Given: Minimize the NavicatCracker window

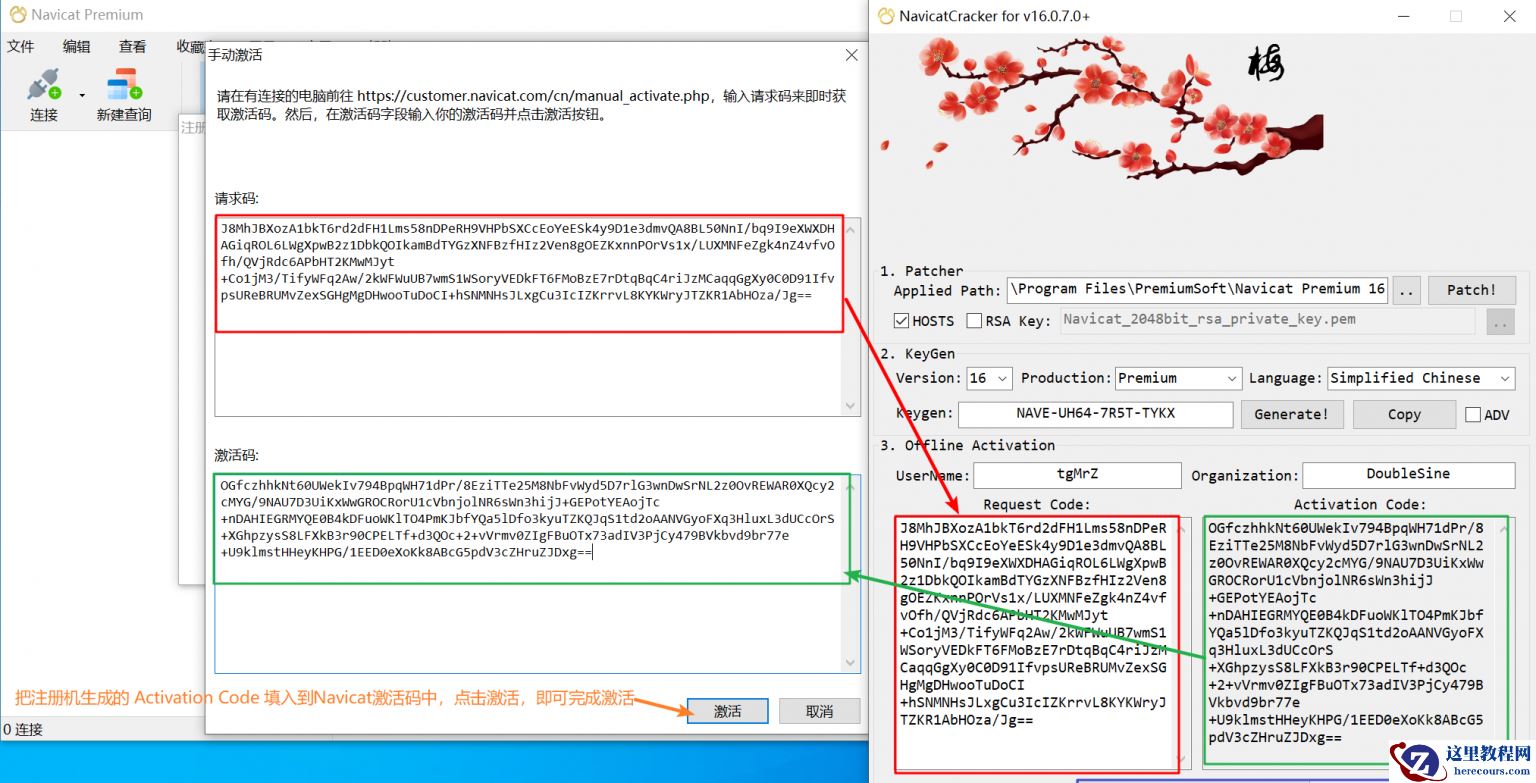Looking at the screenshot, I should pos(1402,16).
